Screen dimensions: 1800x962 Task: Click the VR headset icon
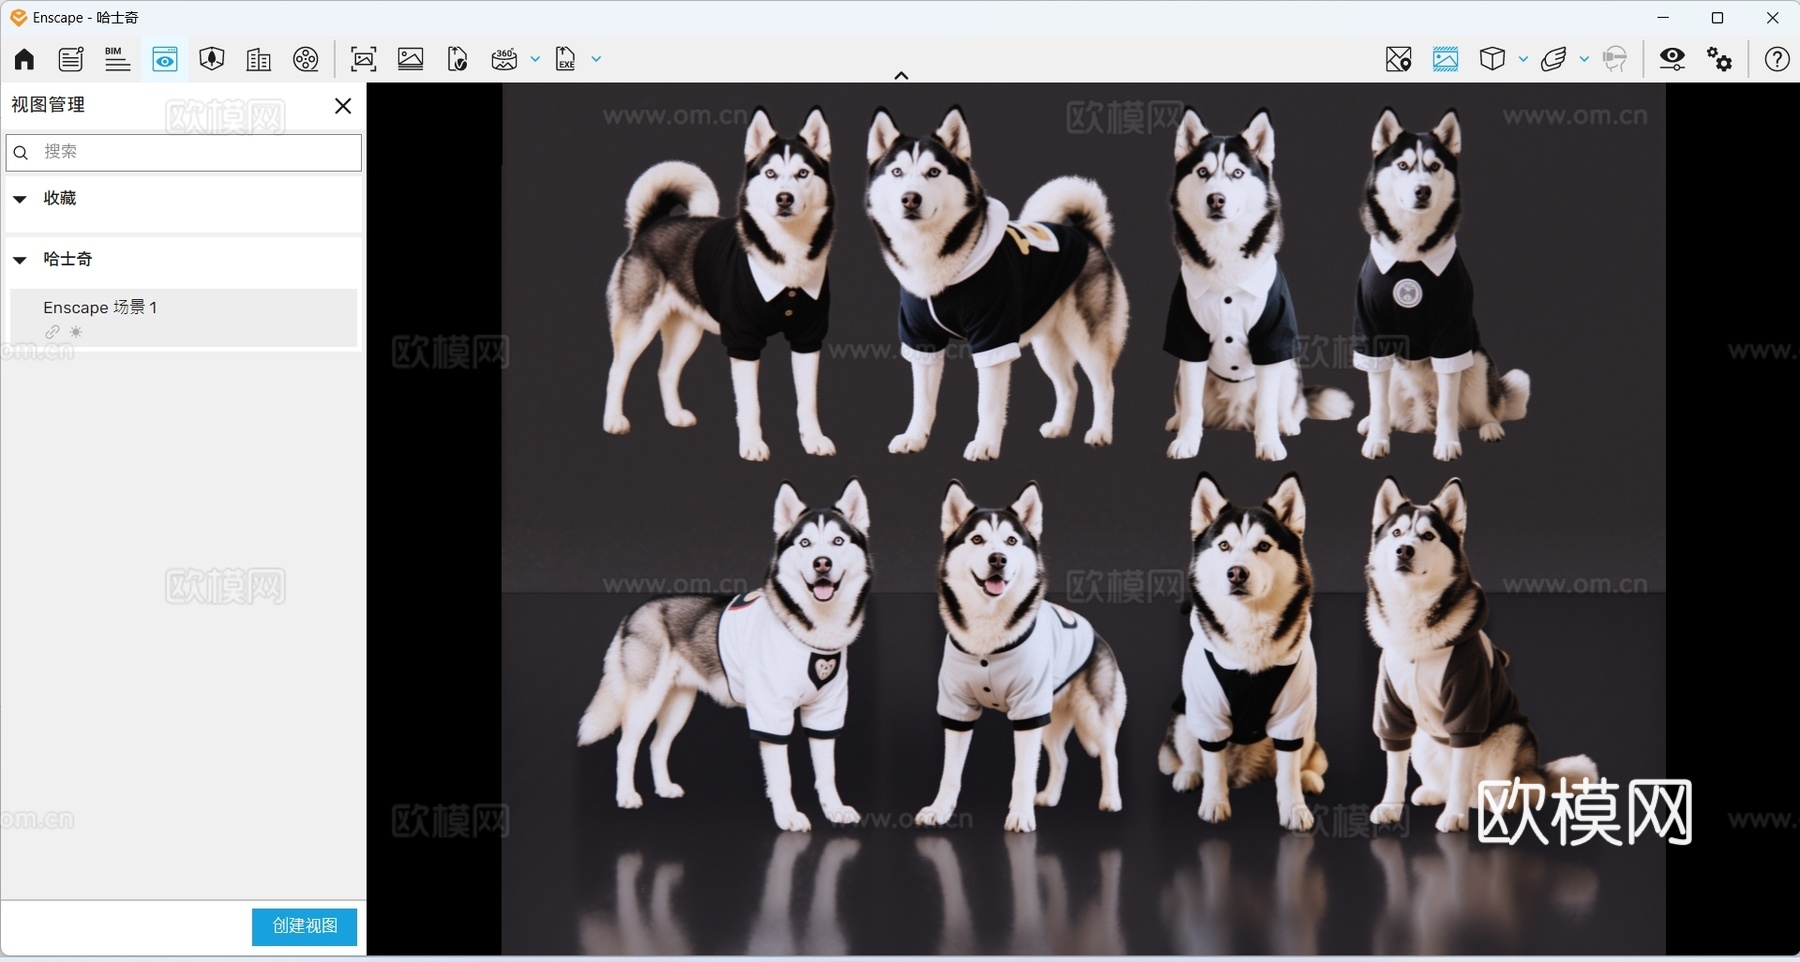[x=1614, y=59]
